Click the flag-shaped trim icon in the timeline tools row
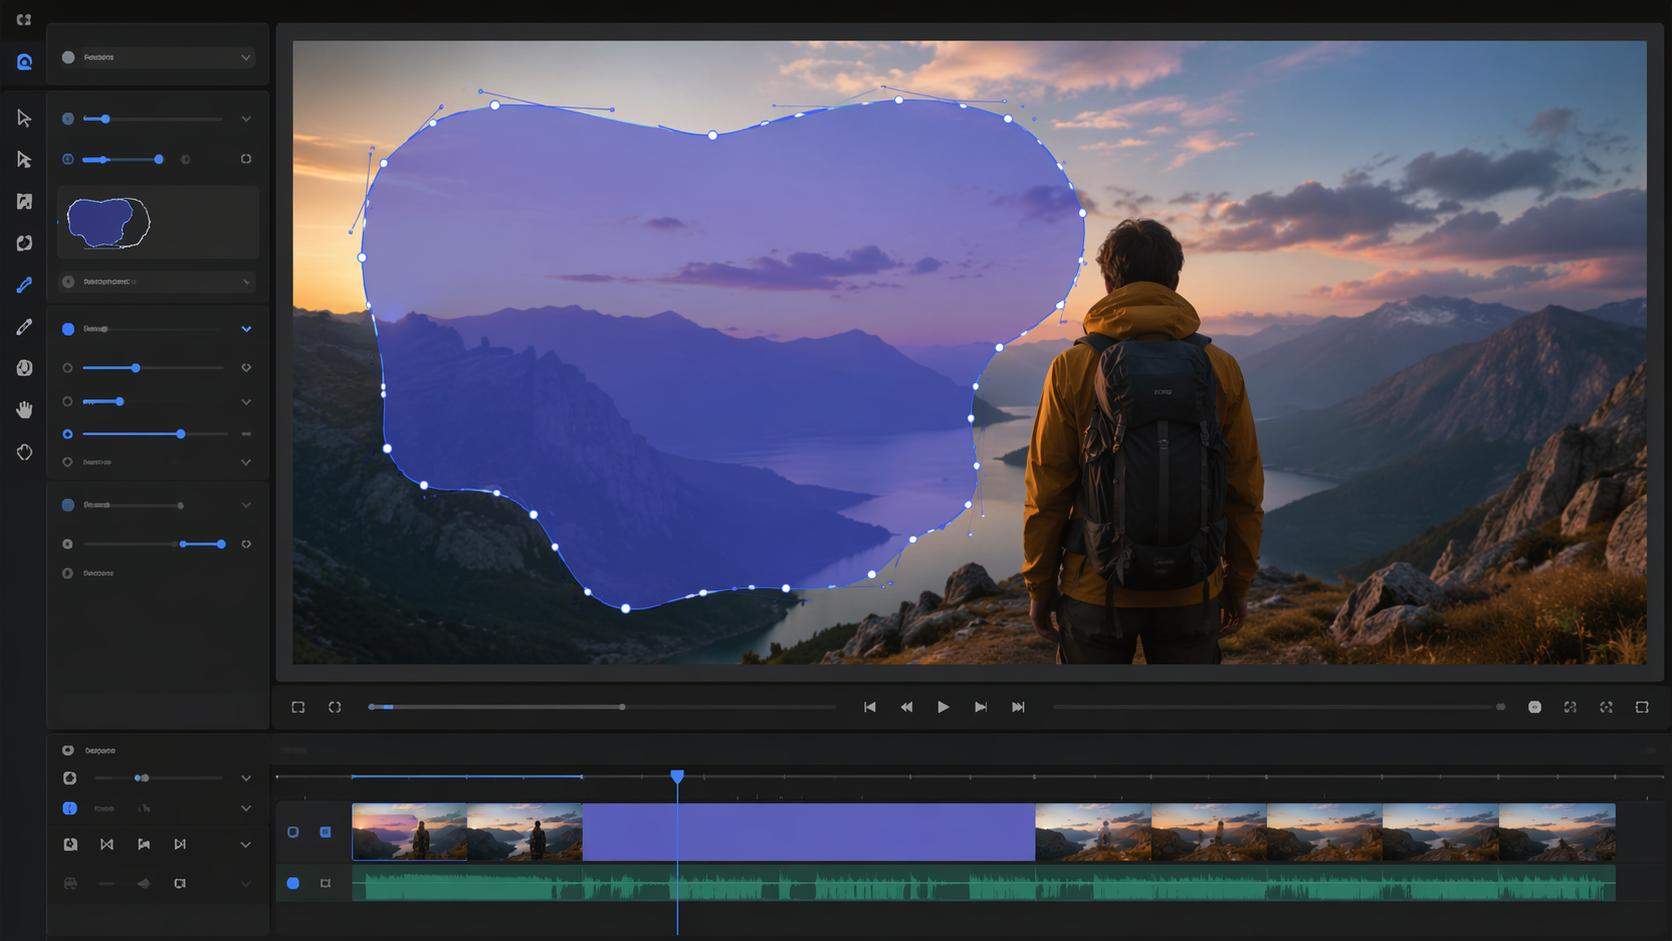This screenshot has height=941, width=1672. tap(144, 845)
